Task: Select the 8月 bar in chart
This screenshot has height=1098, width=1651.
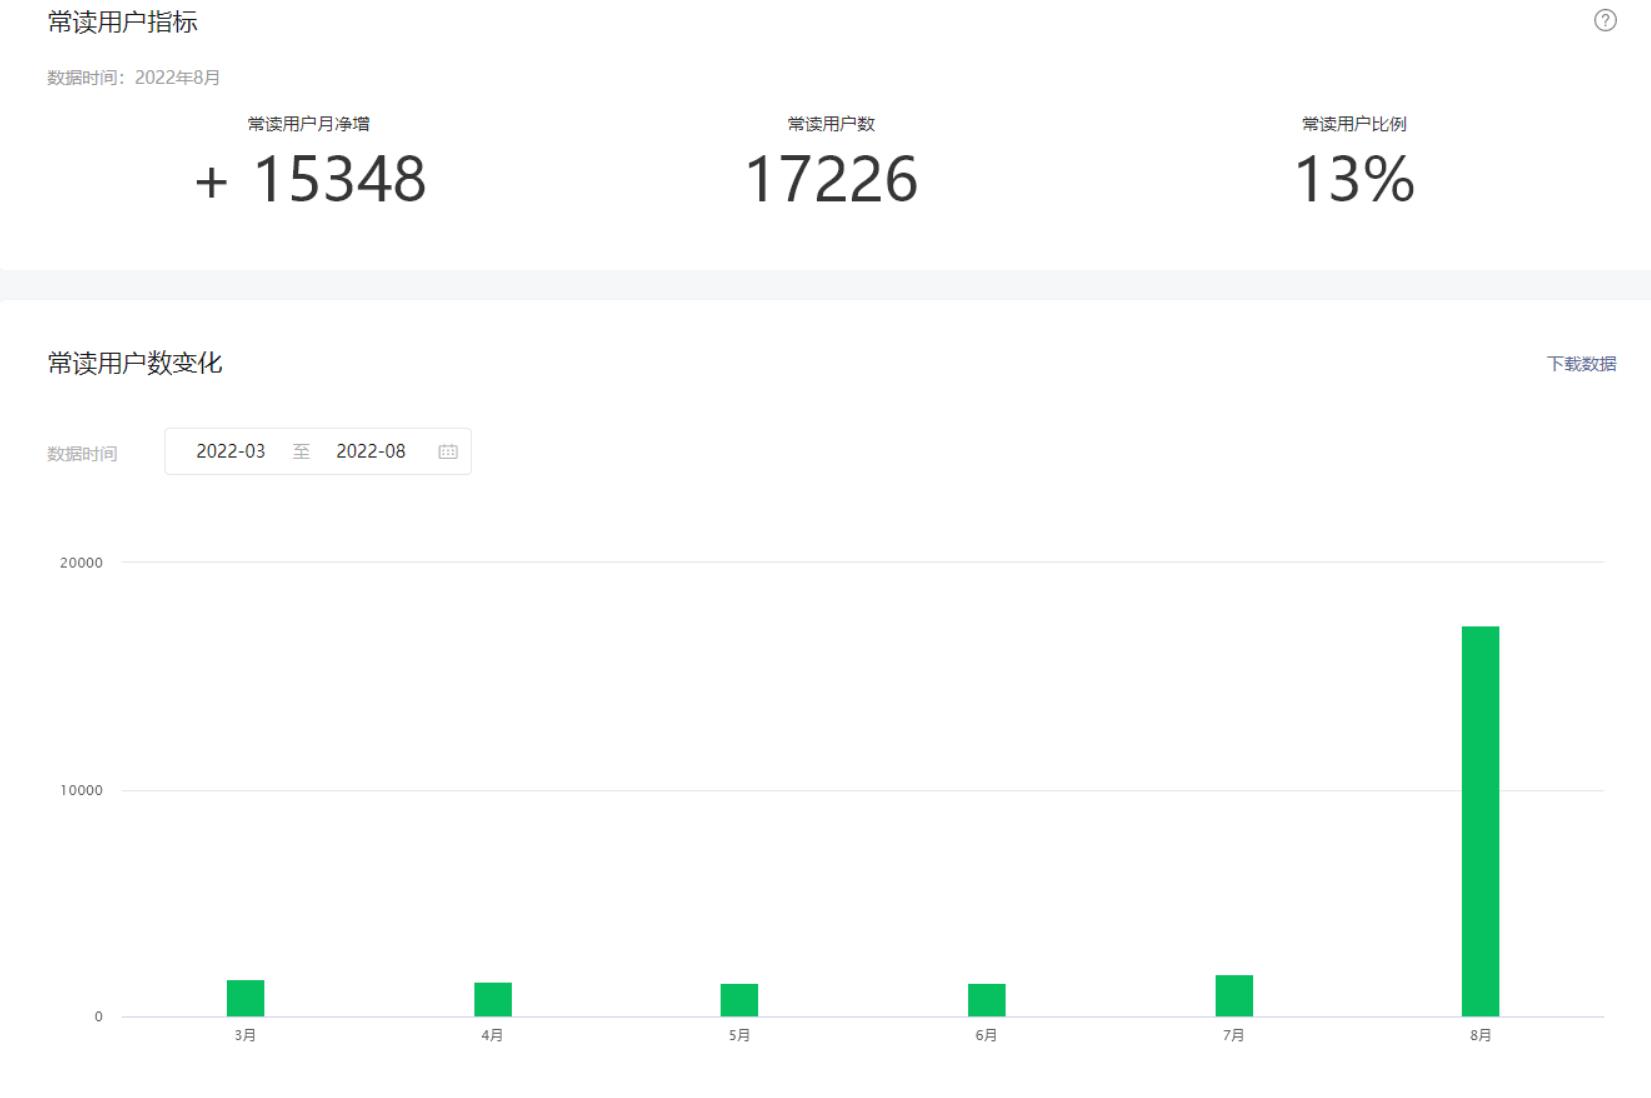Action: 1480,821
